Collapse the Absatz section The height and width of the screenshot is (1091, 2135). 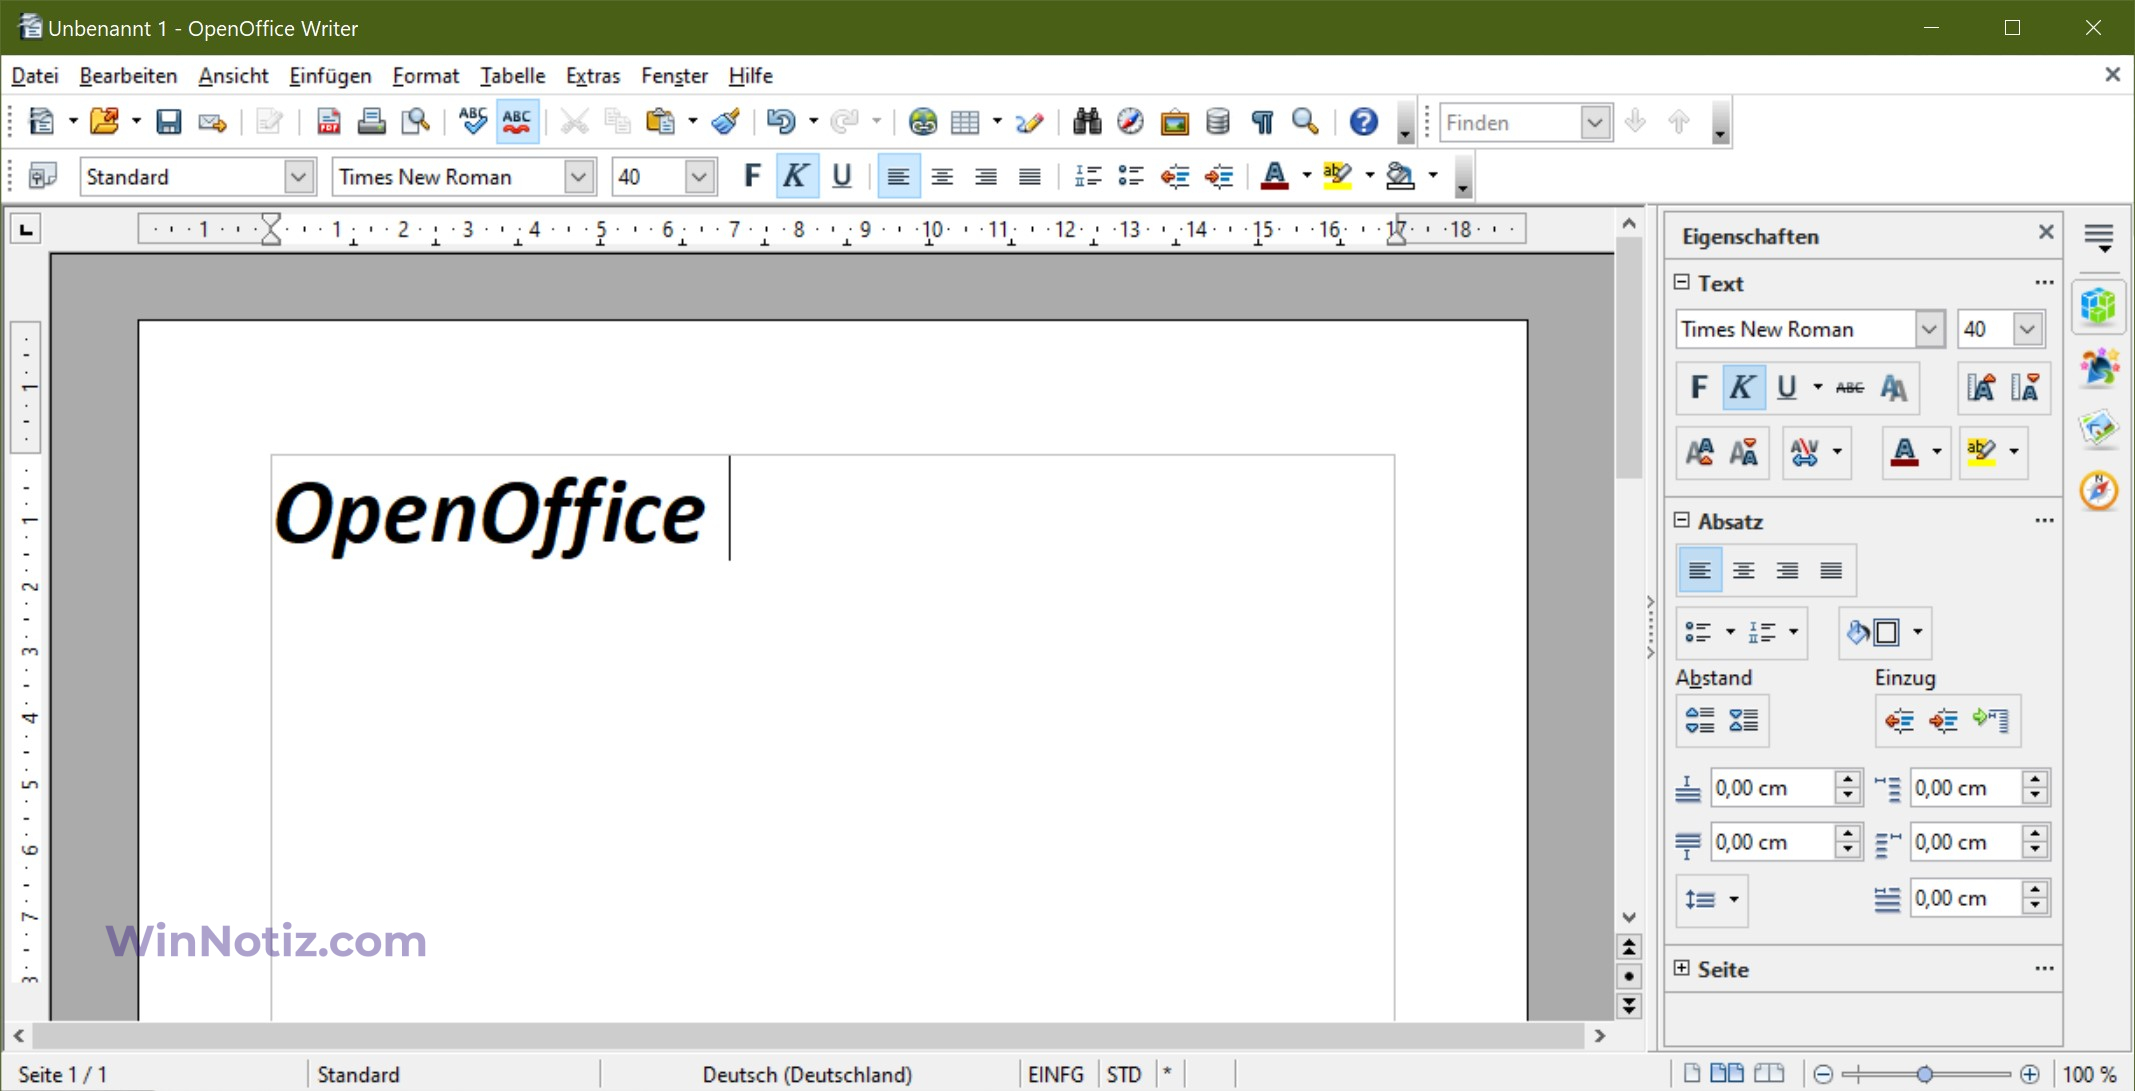1683,520
